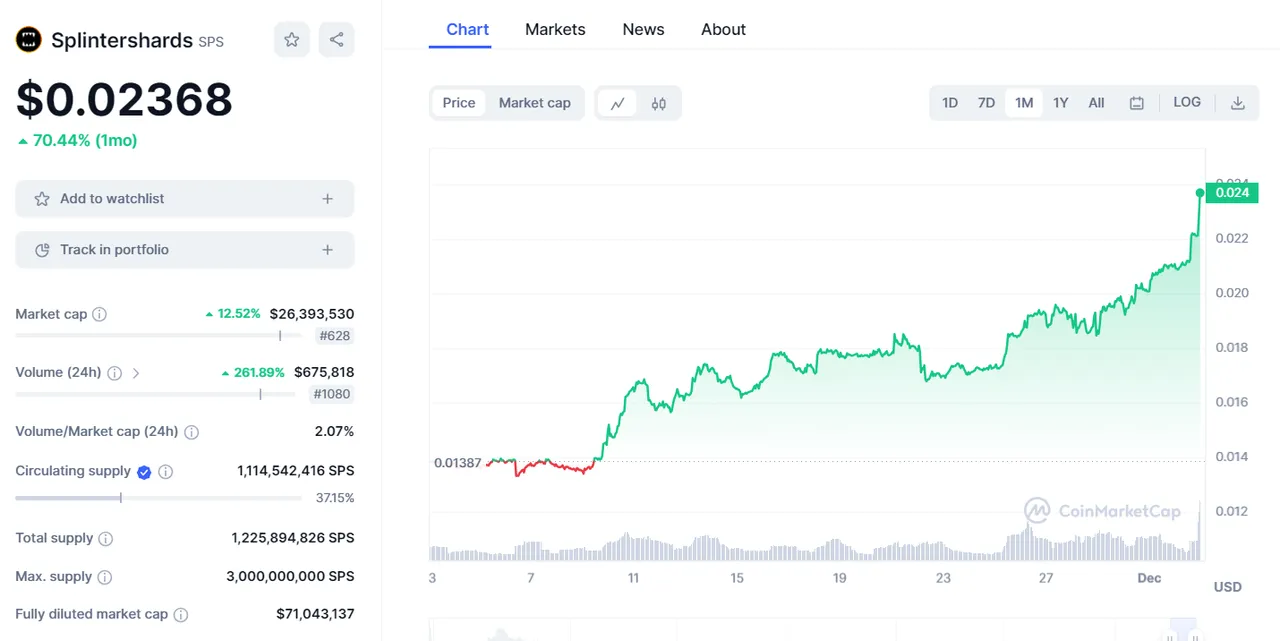
Task: Click the plus icon on Track in portfolio
Action: pos(327,250)
